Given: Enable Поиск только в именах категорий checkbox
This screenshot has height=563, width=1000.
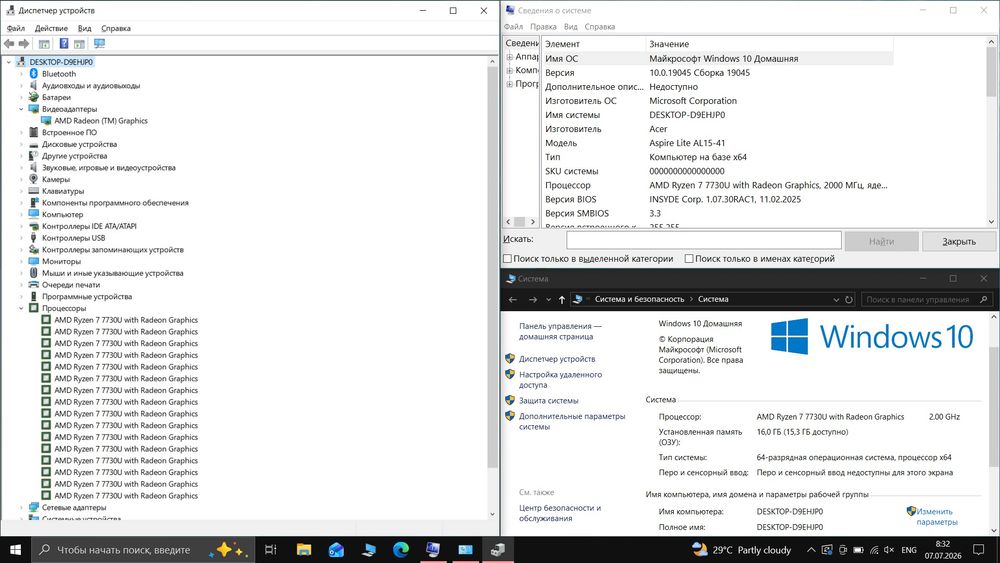Looking at the screenshot, I should [689, 259].
